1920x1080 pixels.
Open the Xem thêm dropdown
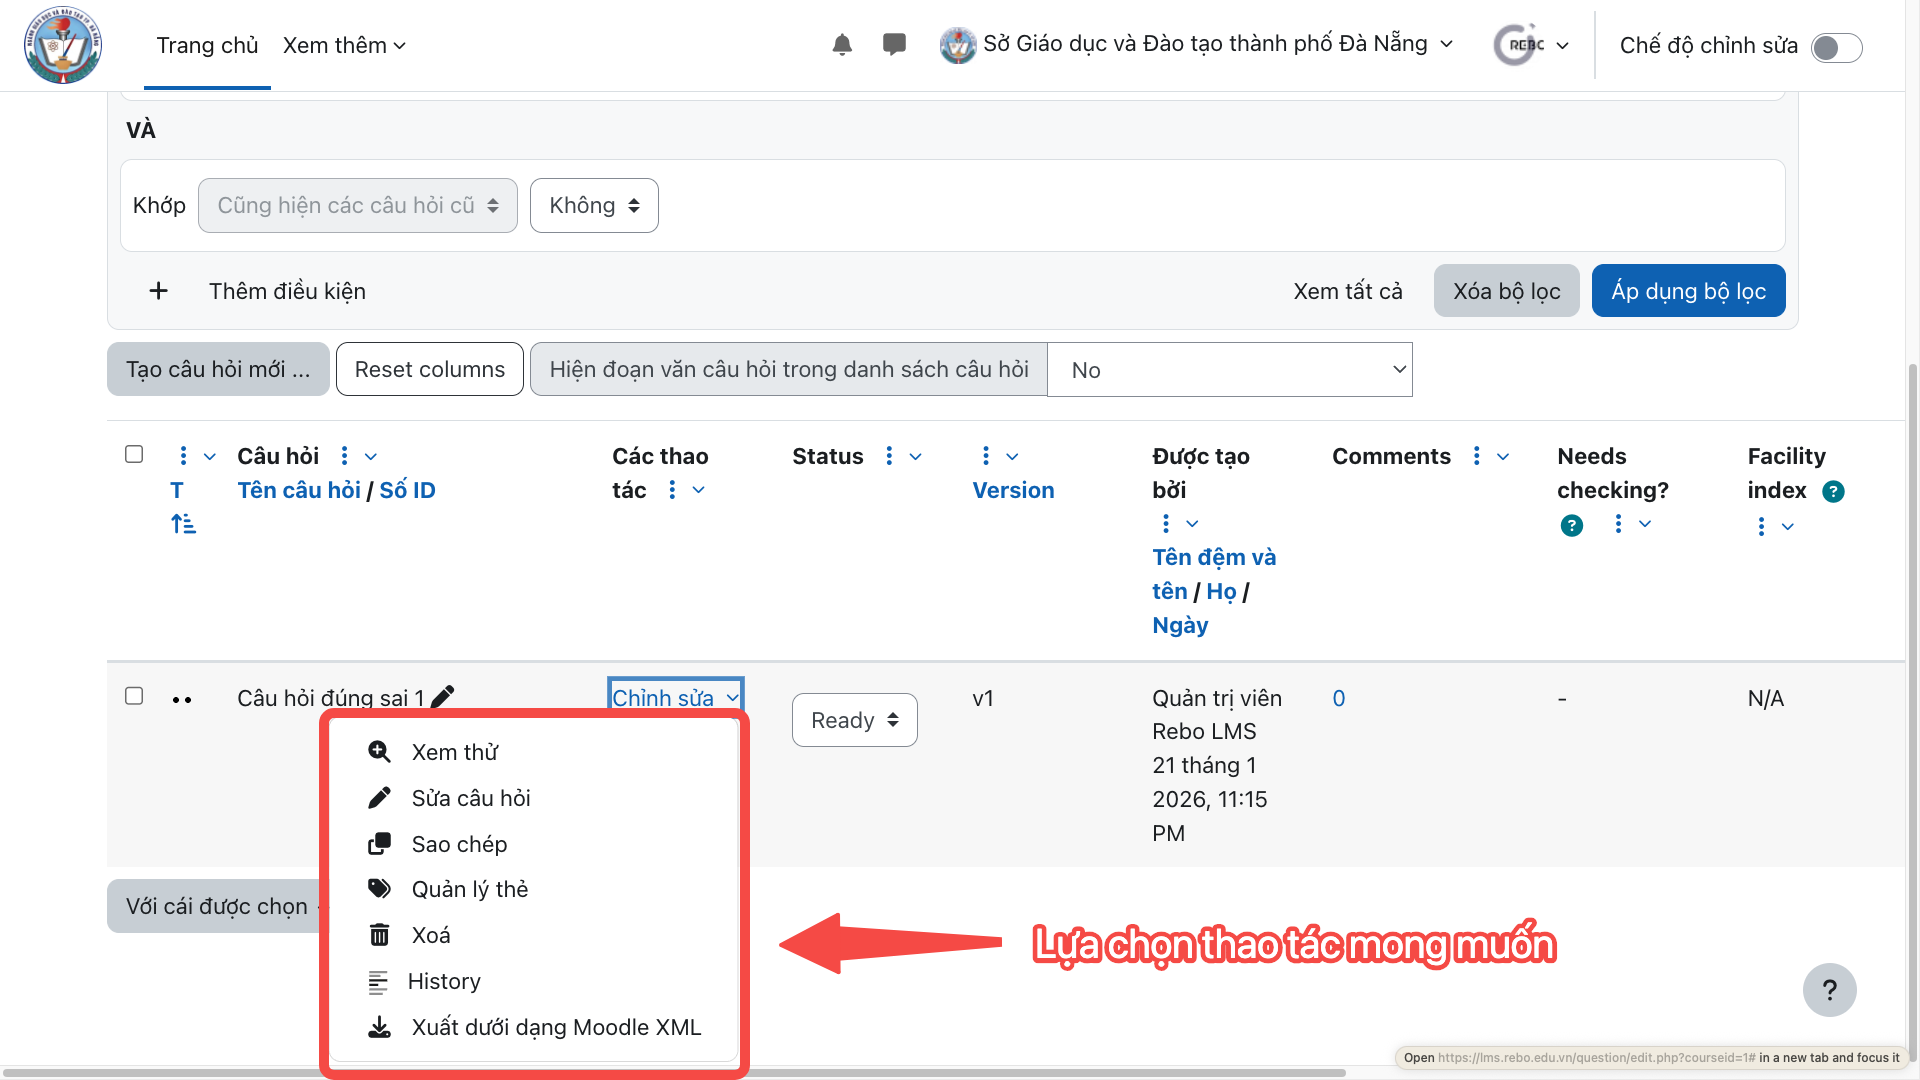[344, 45]
